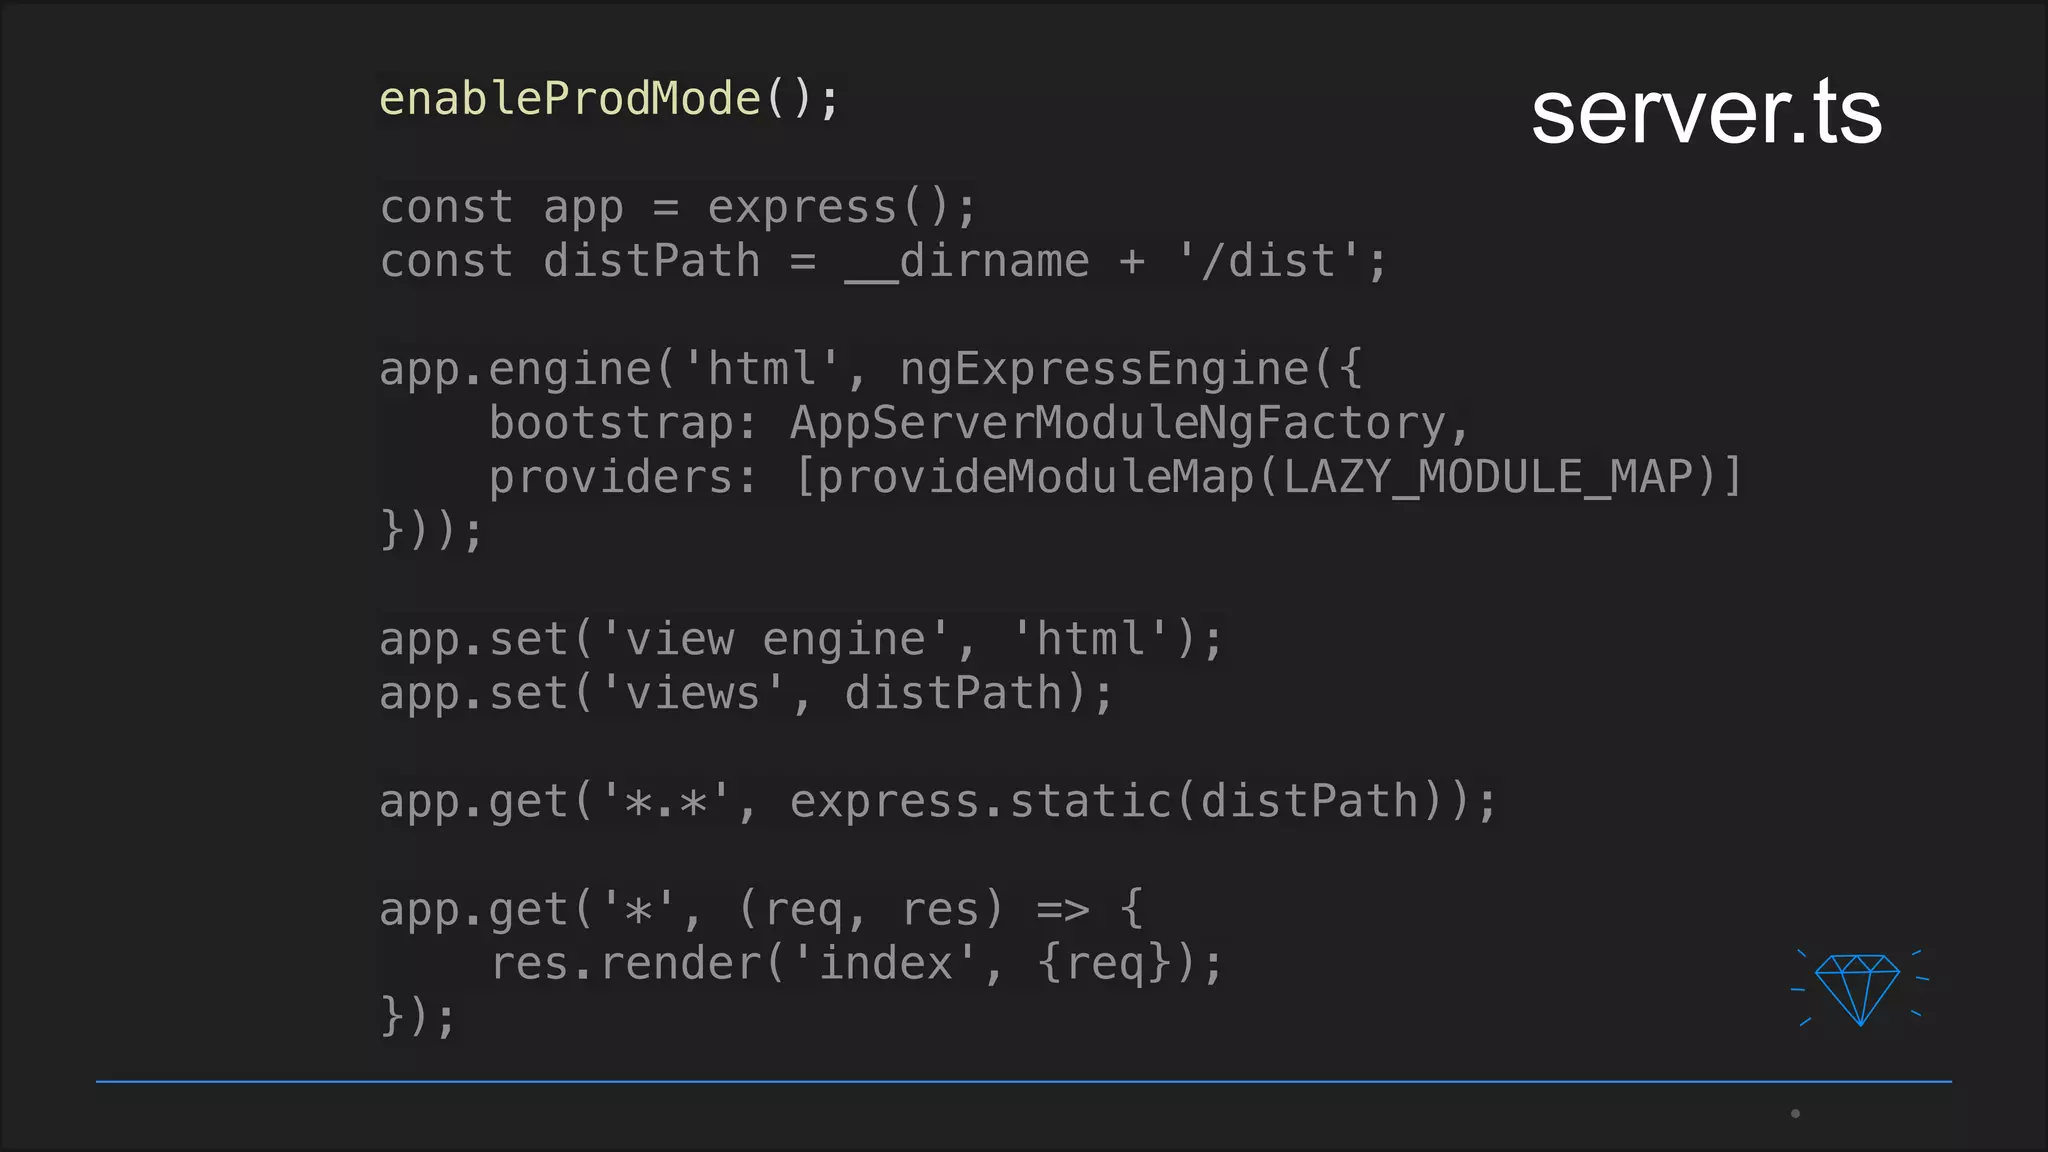Click the distPath declaration line
The height and width of the screenshot is (1152, 2048).
click(x=882, y=262)
